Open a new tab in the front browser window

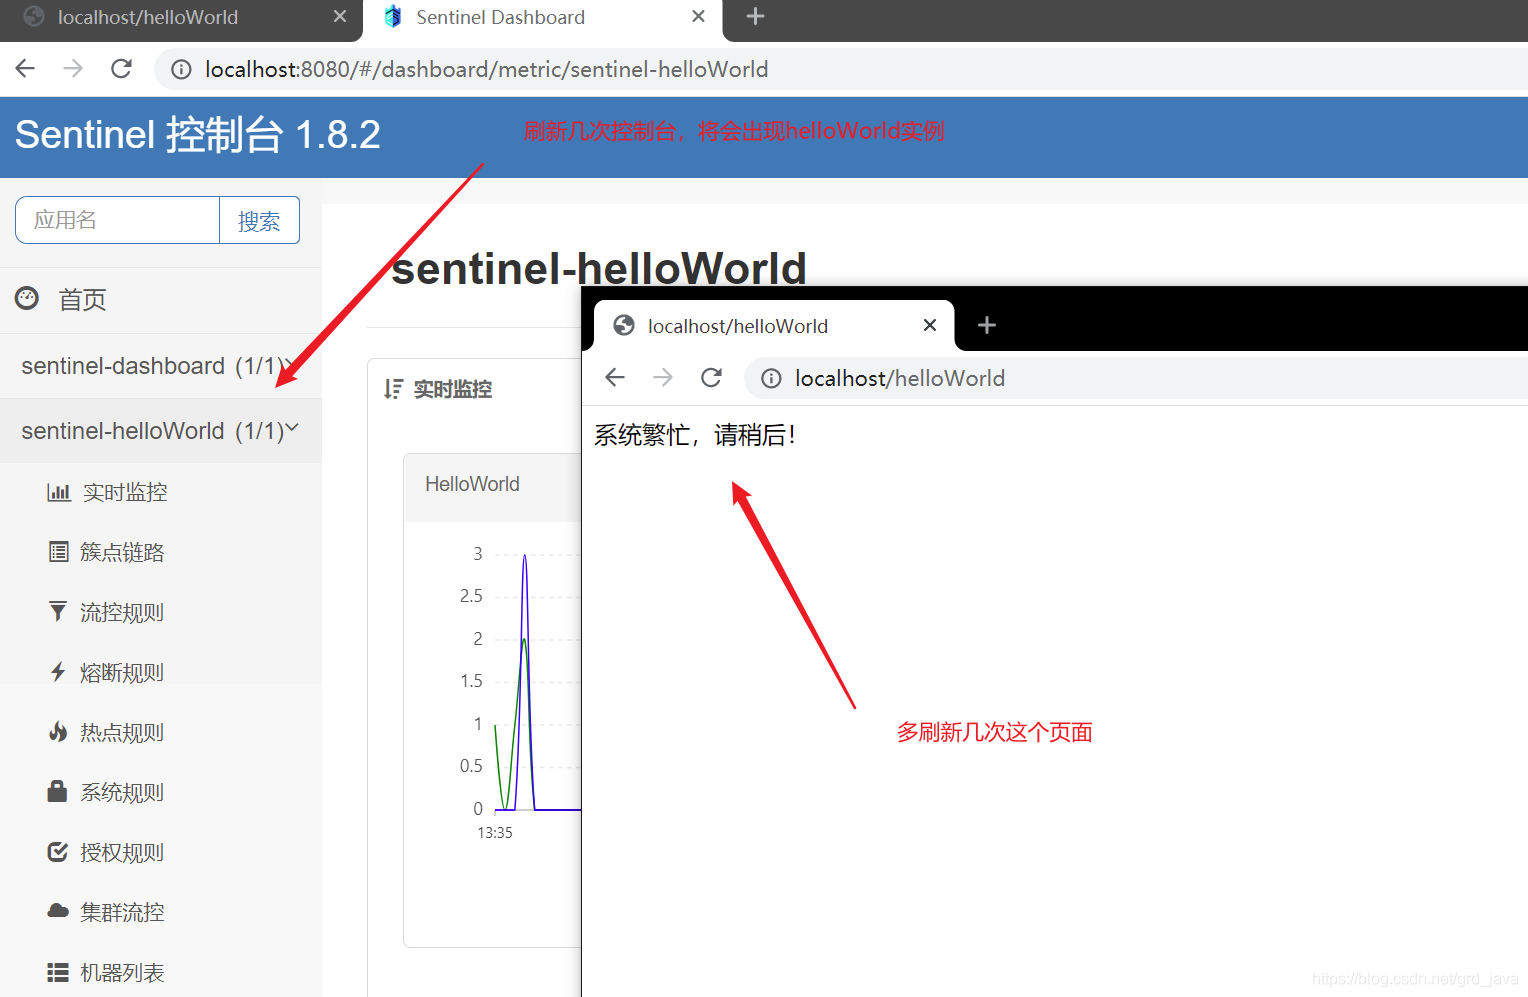(x=987, y=325)
